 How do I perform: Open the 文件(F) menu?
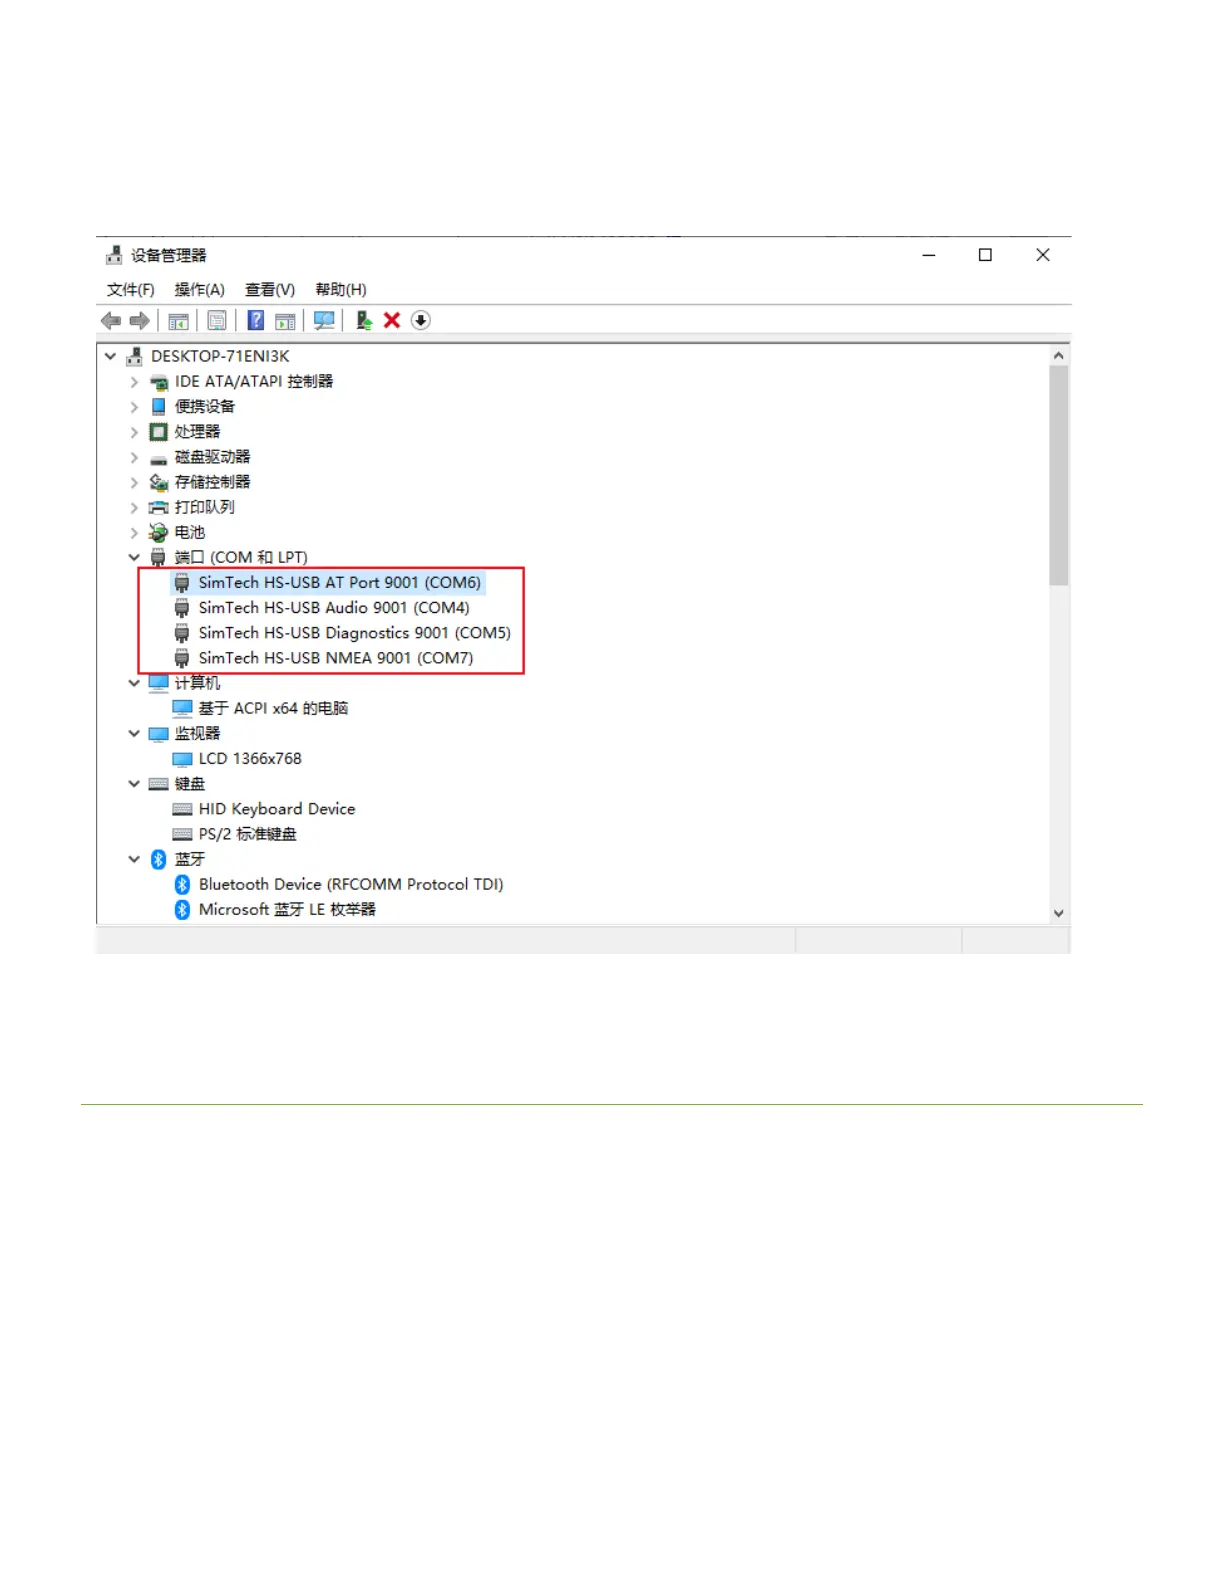click(131, 290)
